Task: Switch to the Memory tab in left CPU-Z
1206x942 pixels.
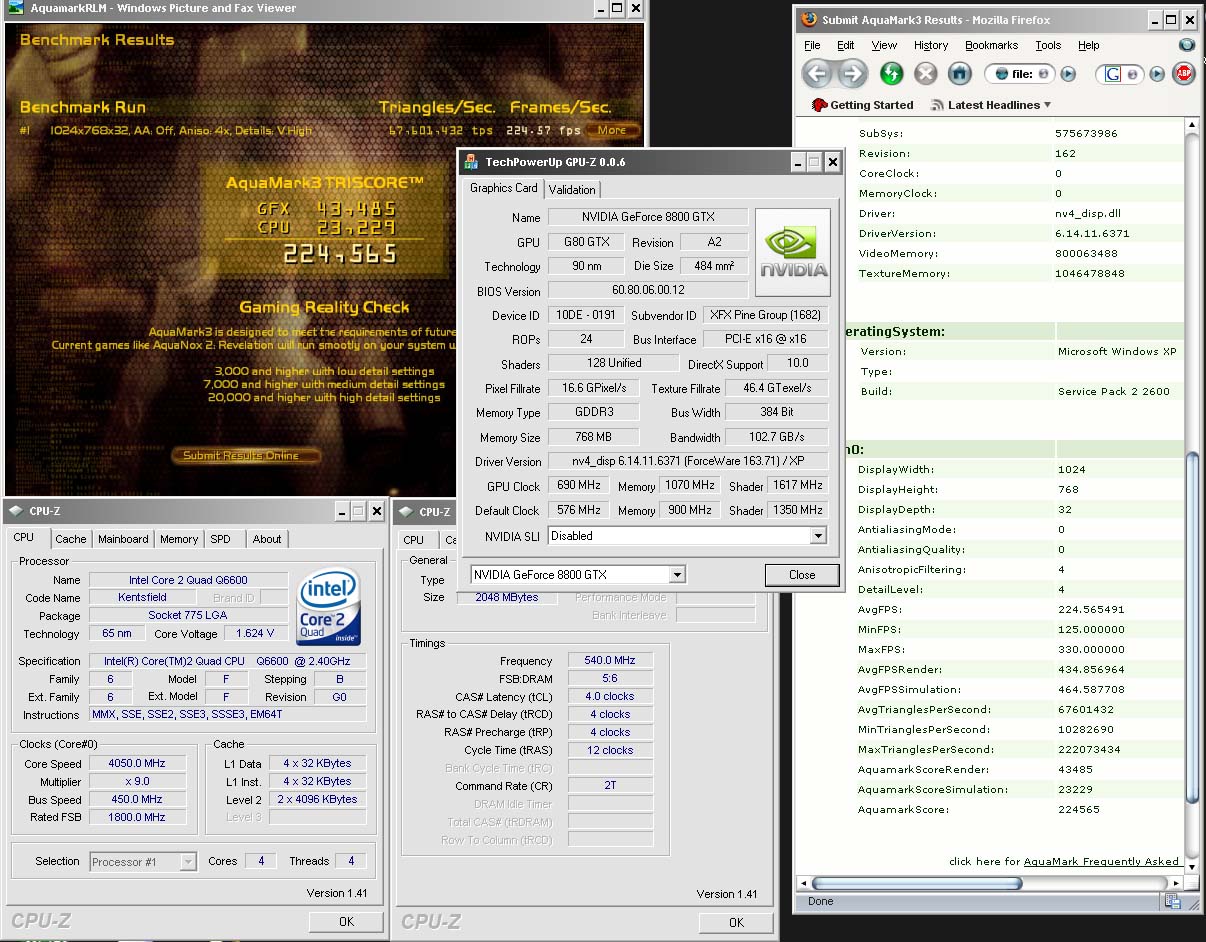Action: [x=179, y=539]
